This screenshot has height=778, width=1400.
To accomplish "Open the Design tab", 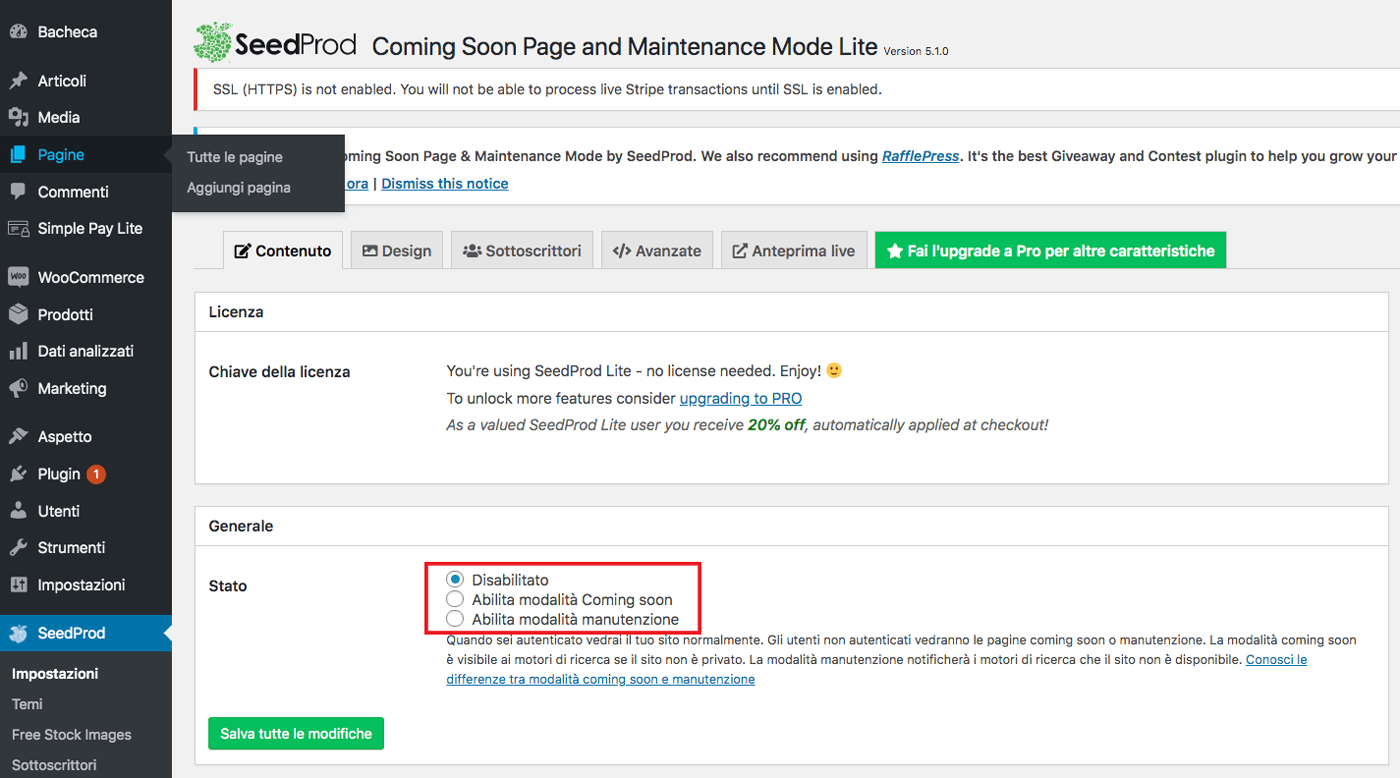I will (397, 251).
